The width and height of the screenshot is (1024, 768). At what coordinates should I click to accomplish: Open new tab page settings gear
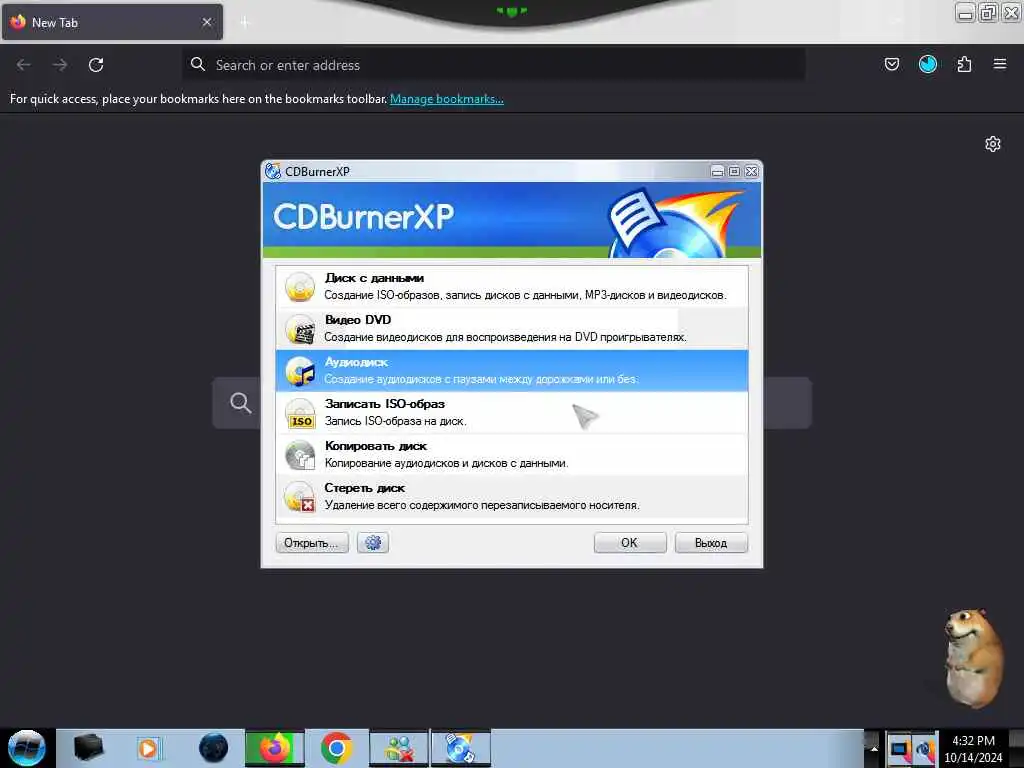[993, 144]
